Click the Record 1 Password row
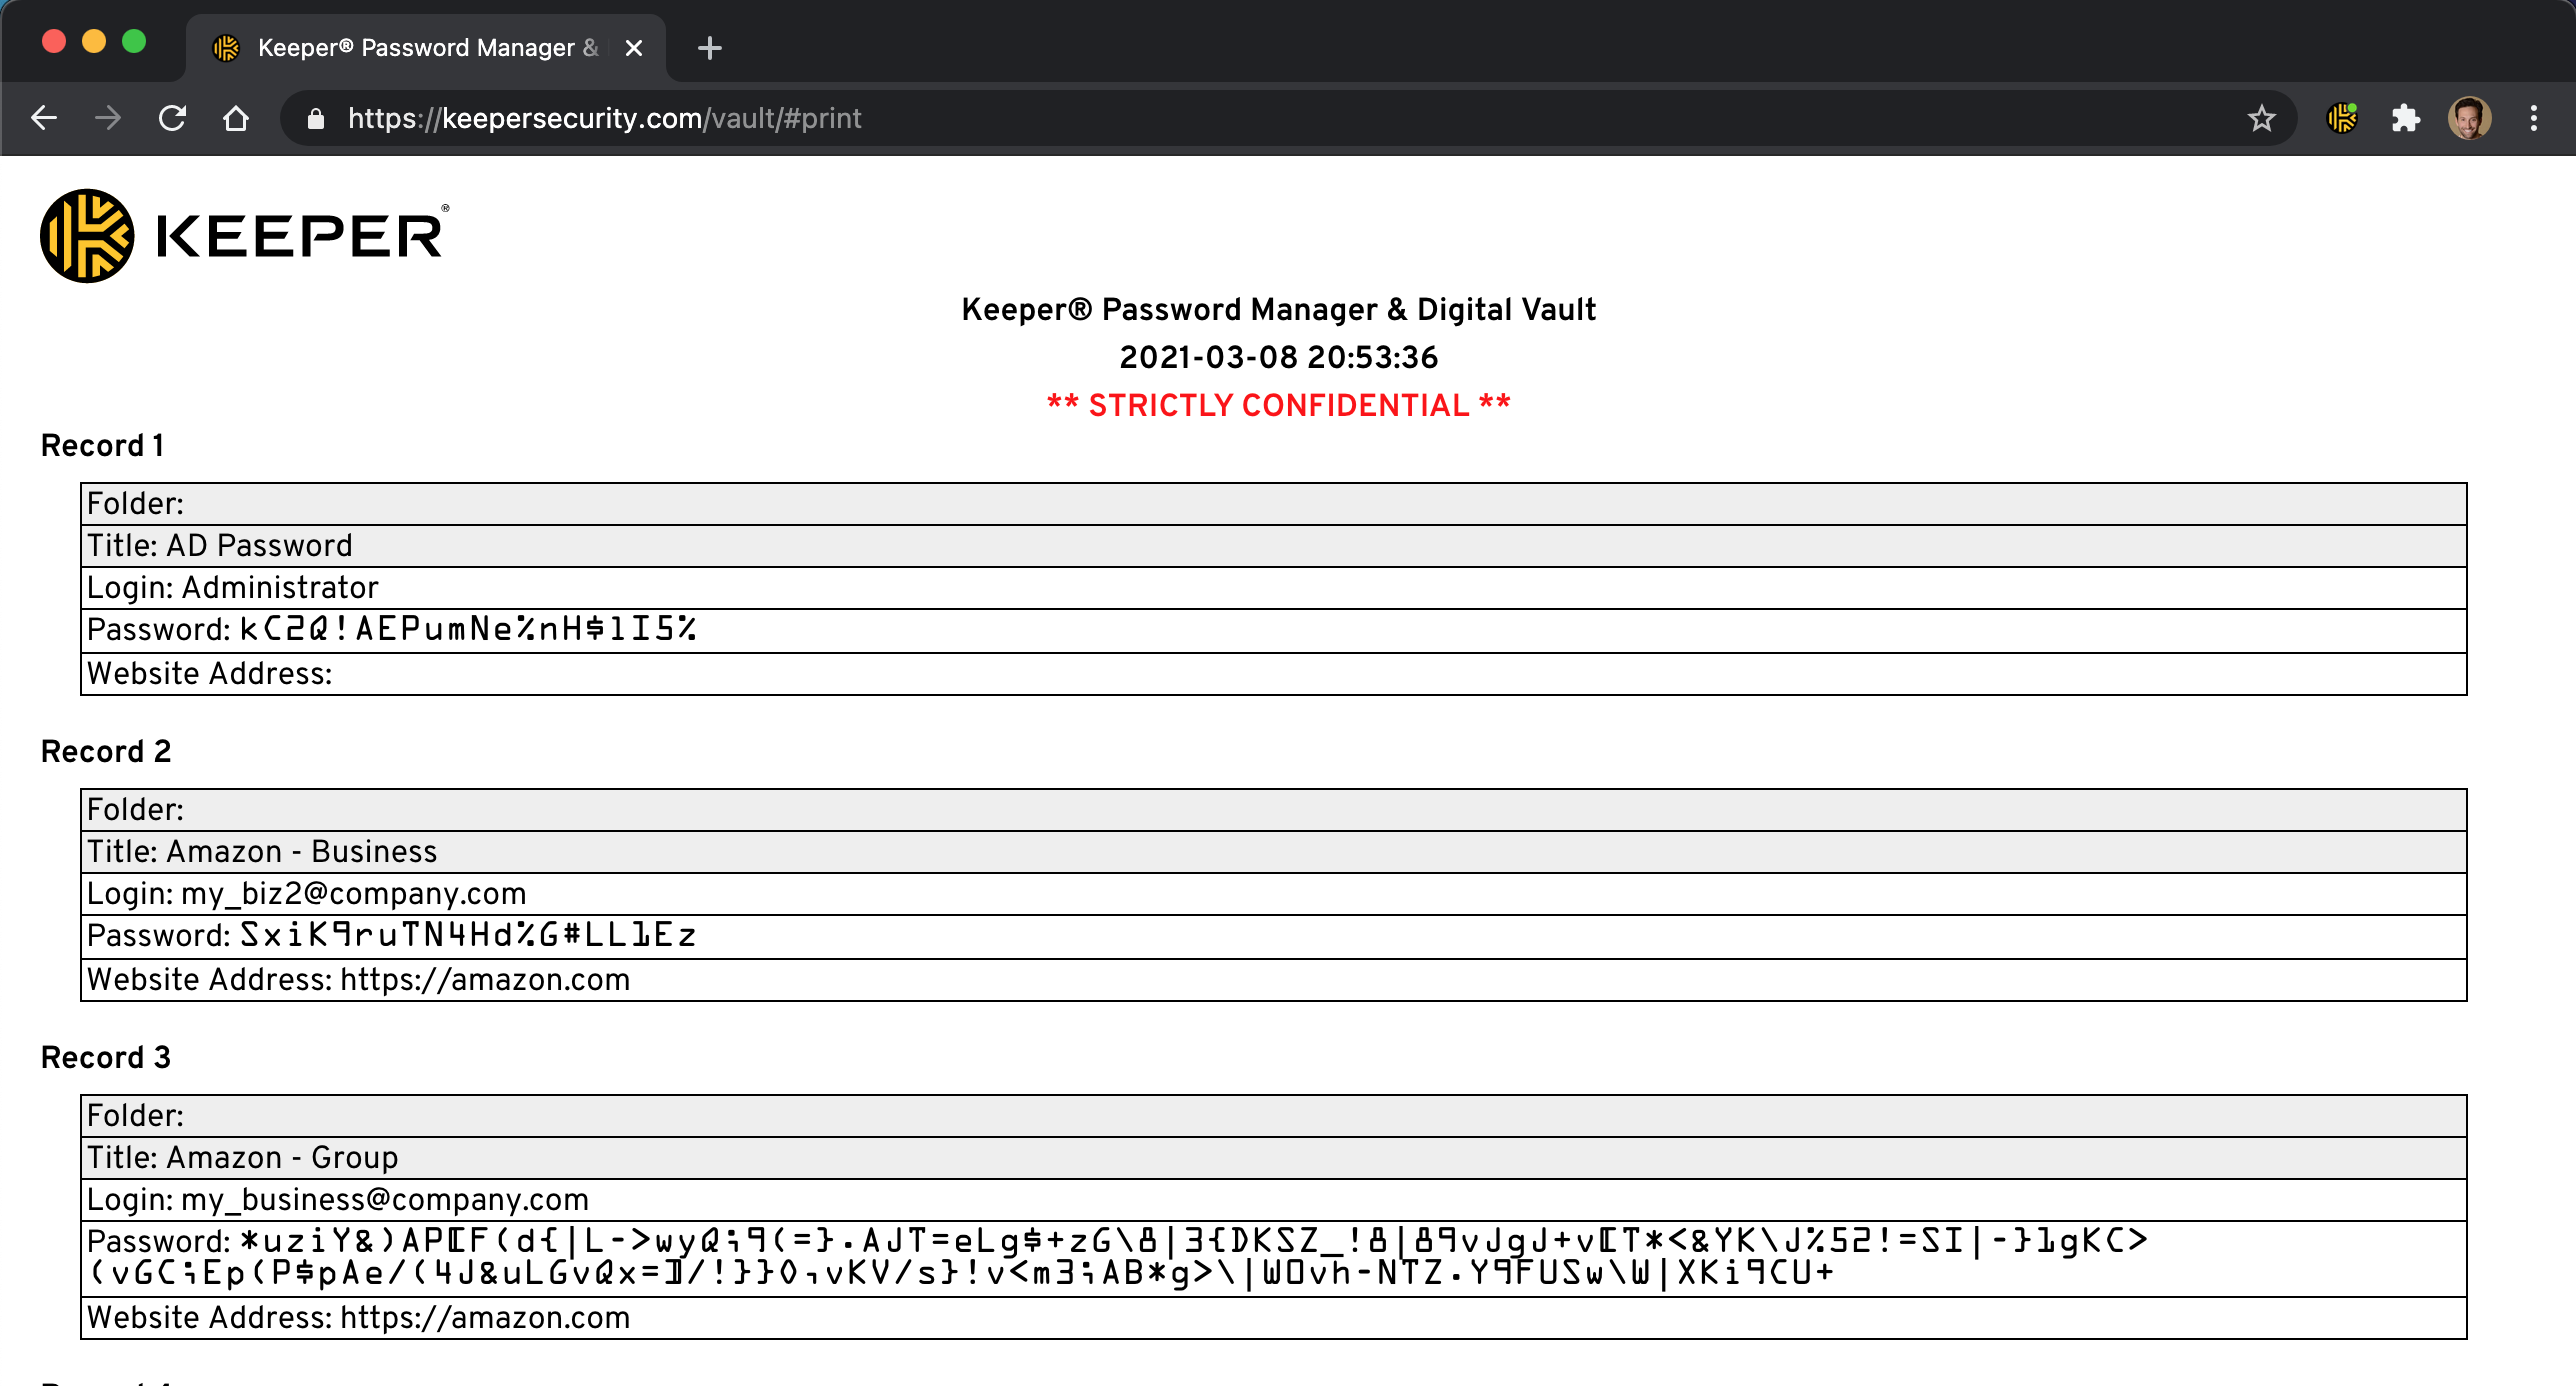 tap(392, 630)
